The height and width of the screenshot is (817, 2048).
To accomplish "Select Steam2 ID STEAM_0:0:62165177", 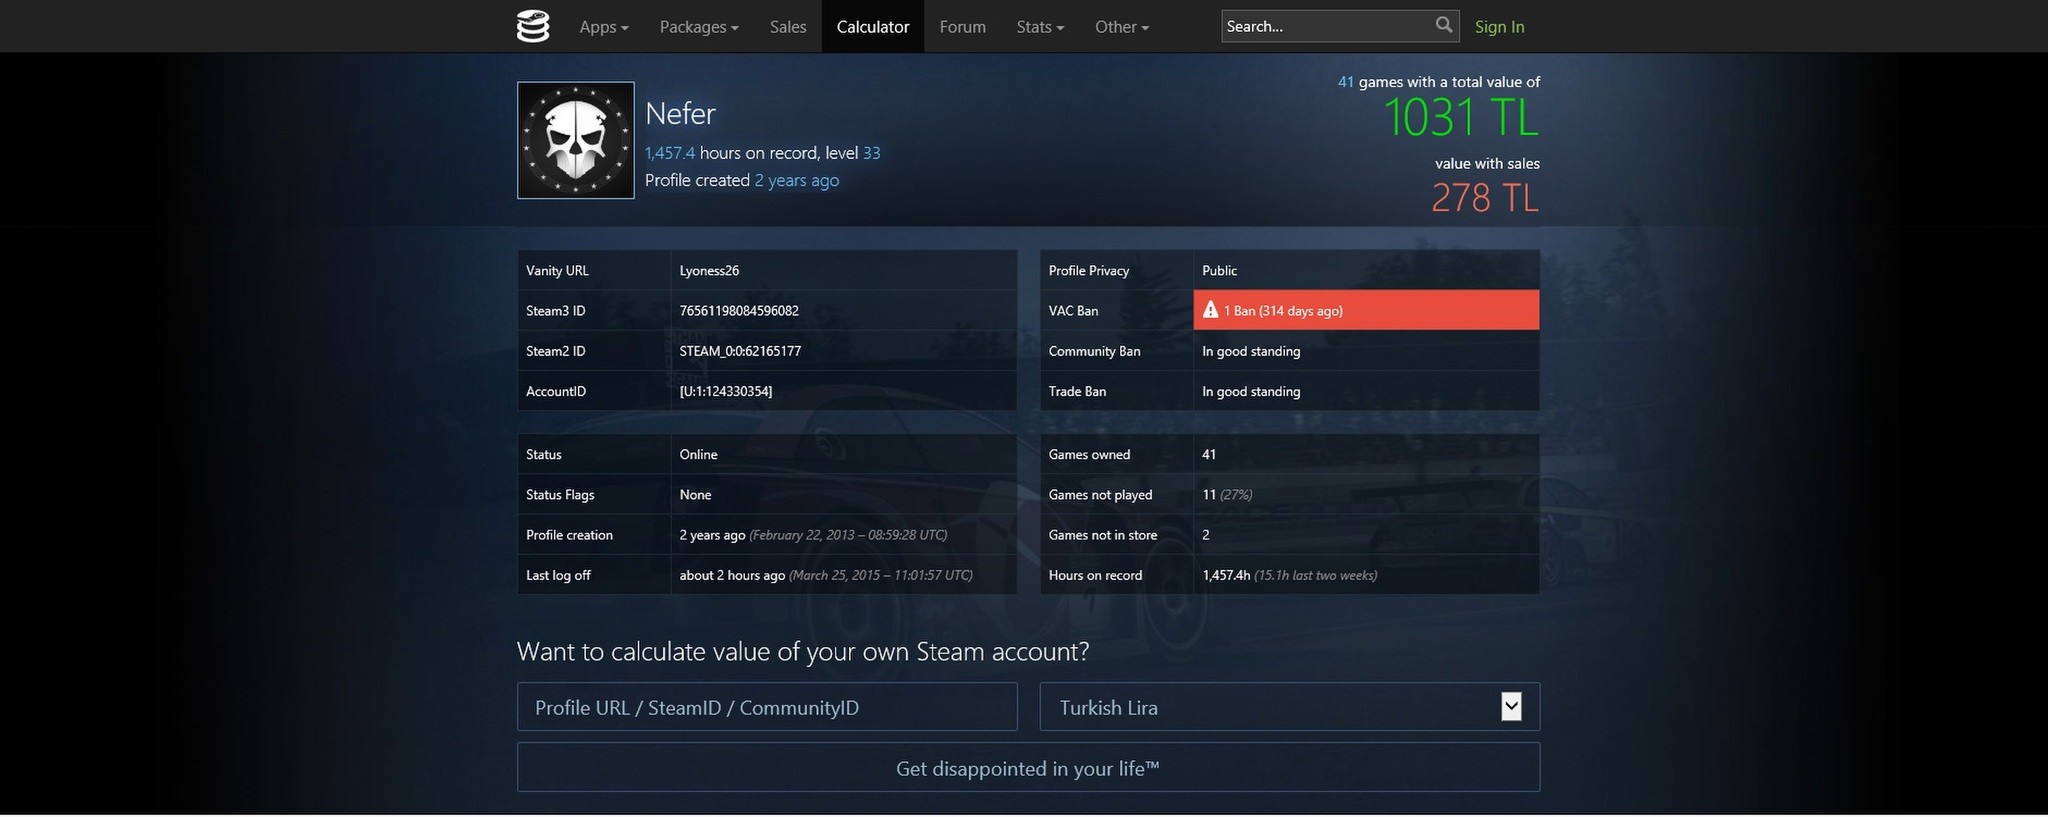I will click(x=740, y=351).
